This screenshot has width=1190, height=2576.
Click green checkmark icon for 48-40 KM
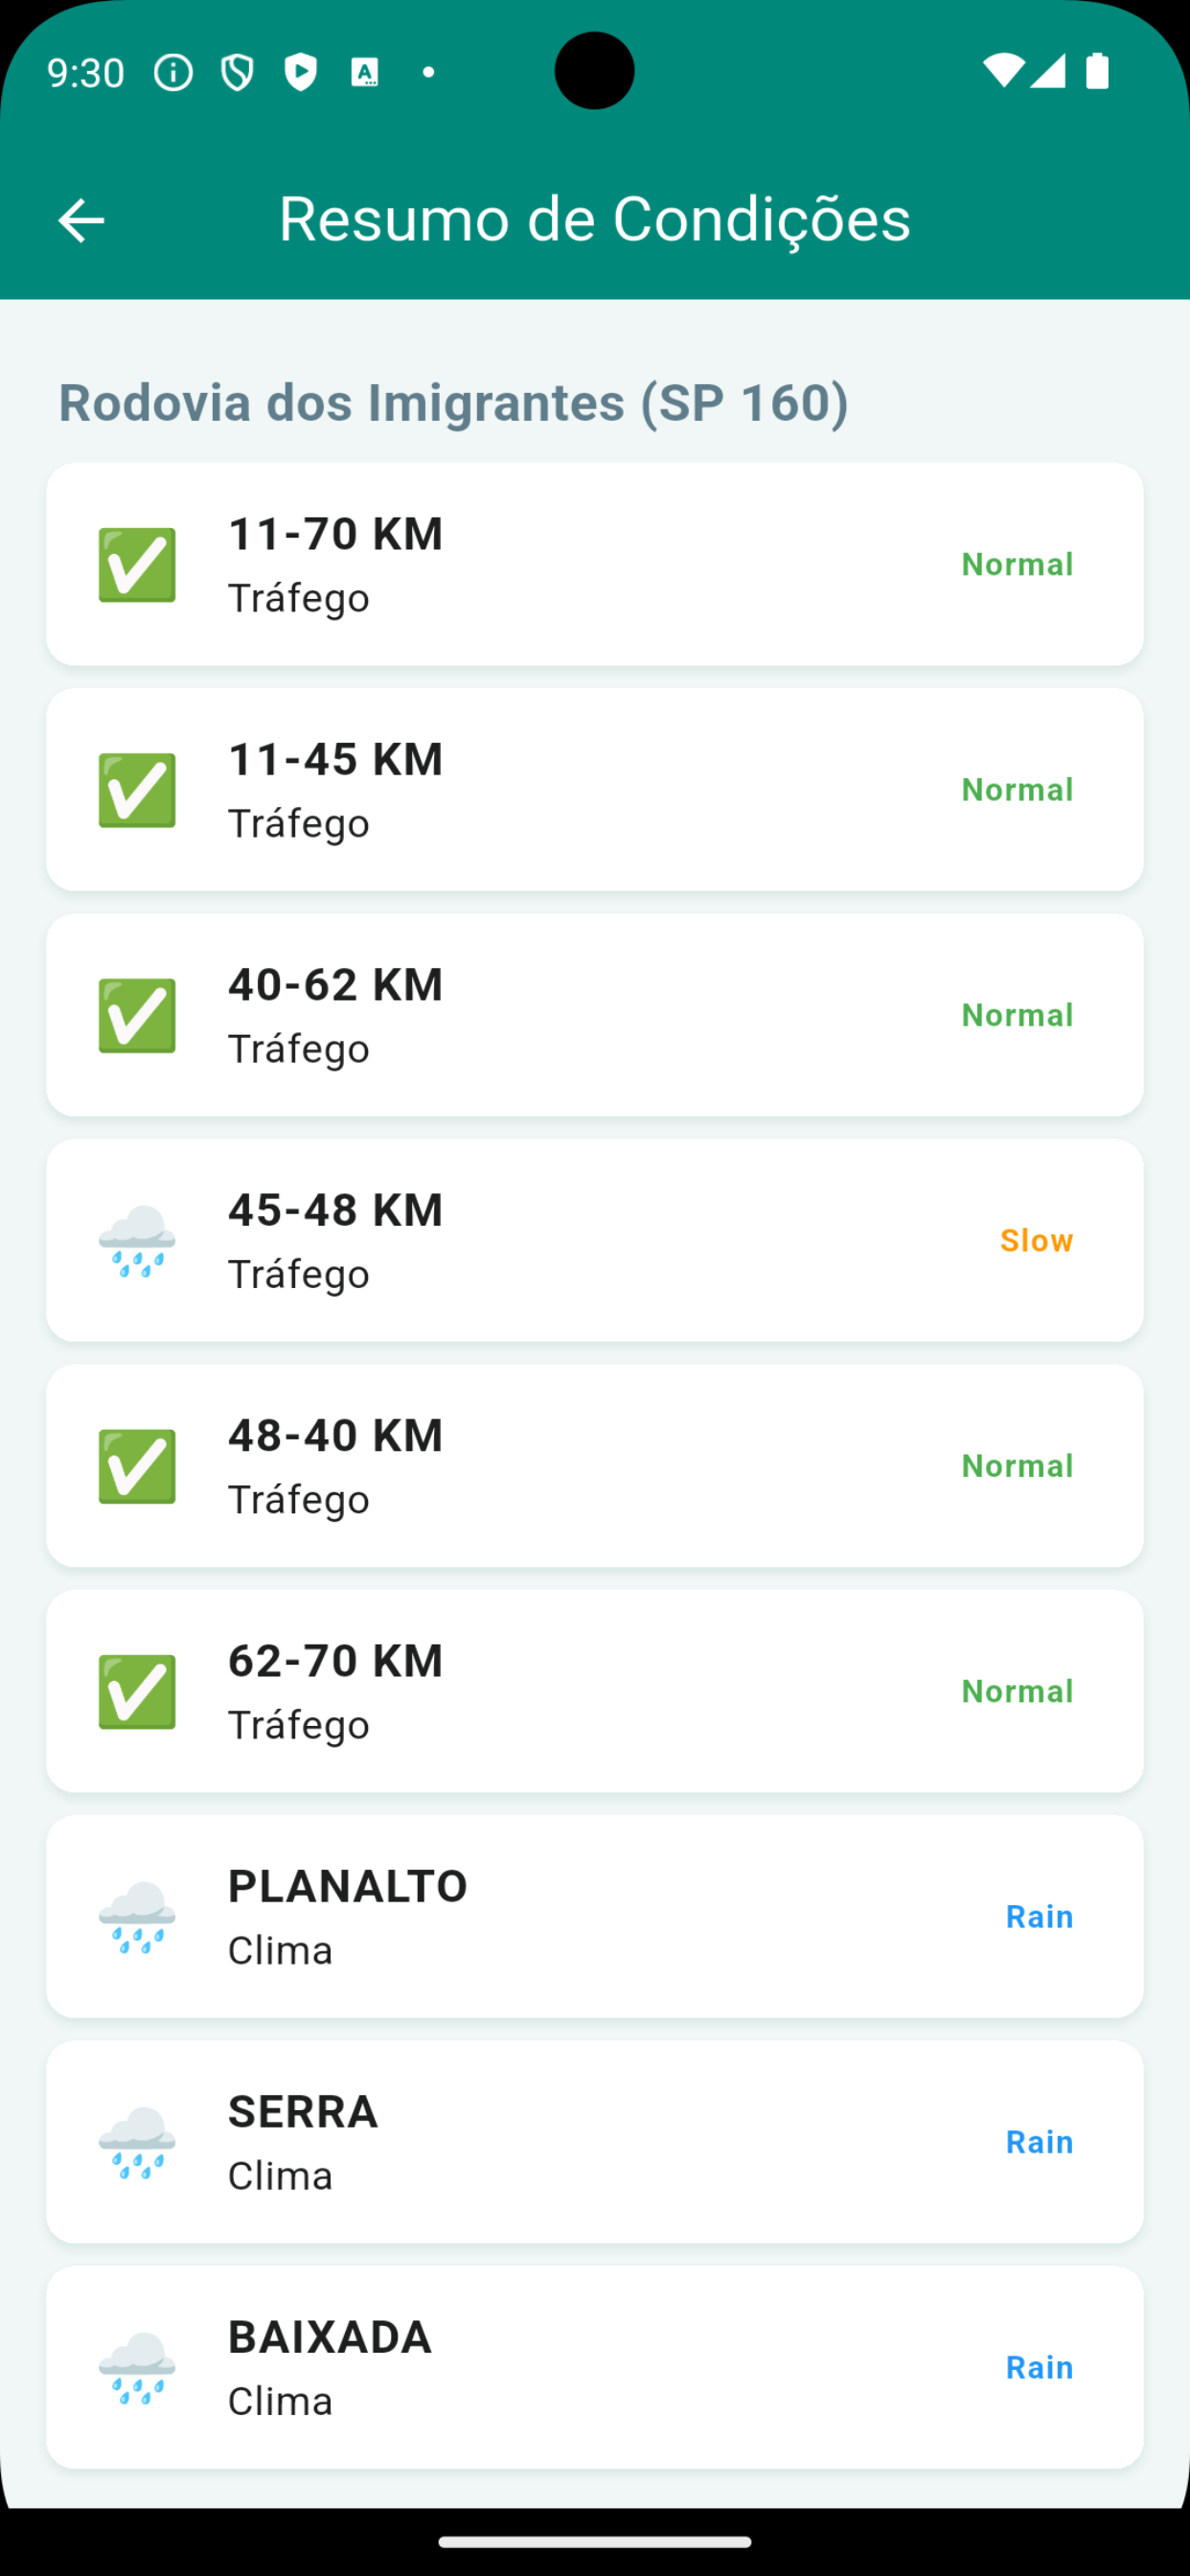coord(137,1466)
